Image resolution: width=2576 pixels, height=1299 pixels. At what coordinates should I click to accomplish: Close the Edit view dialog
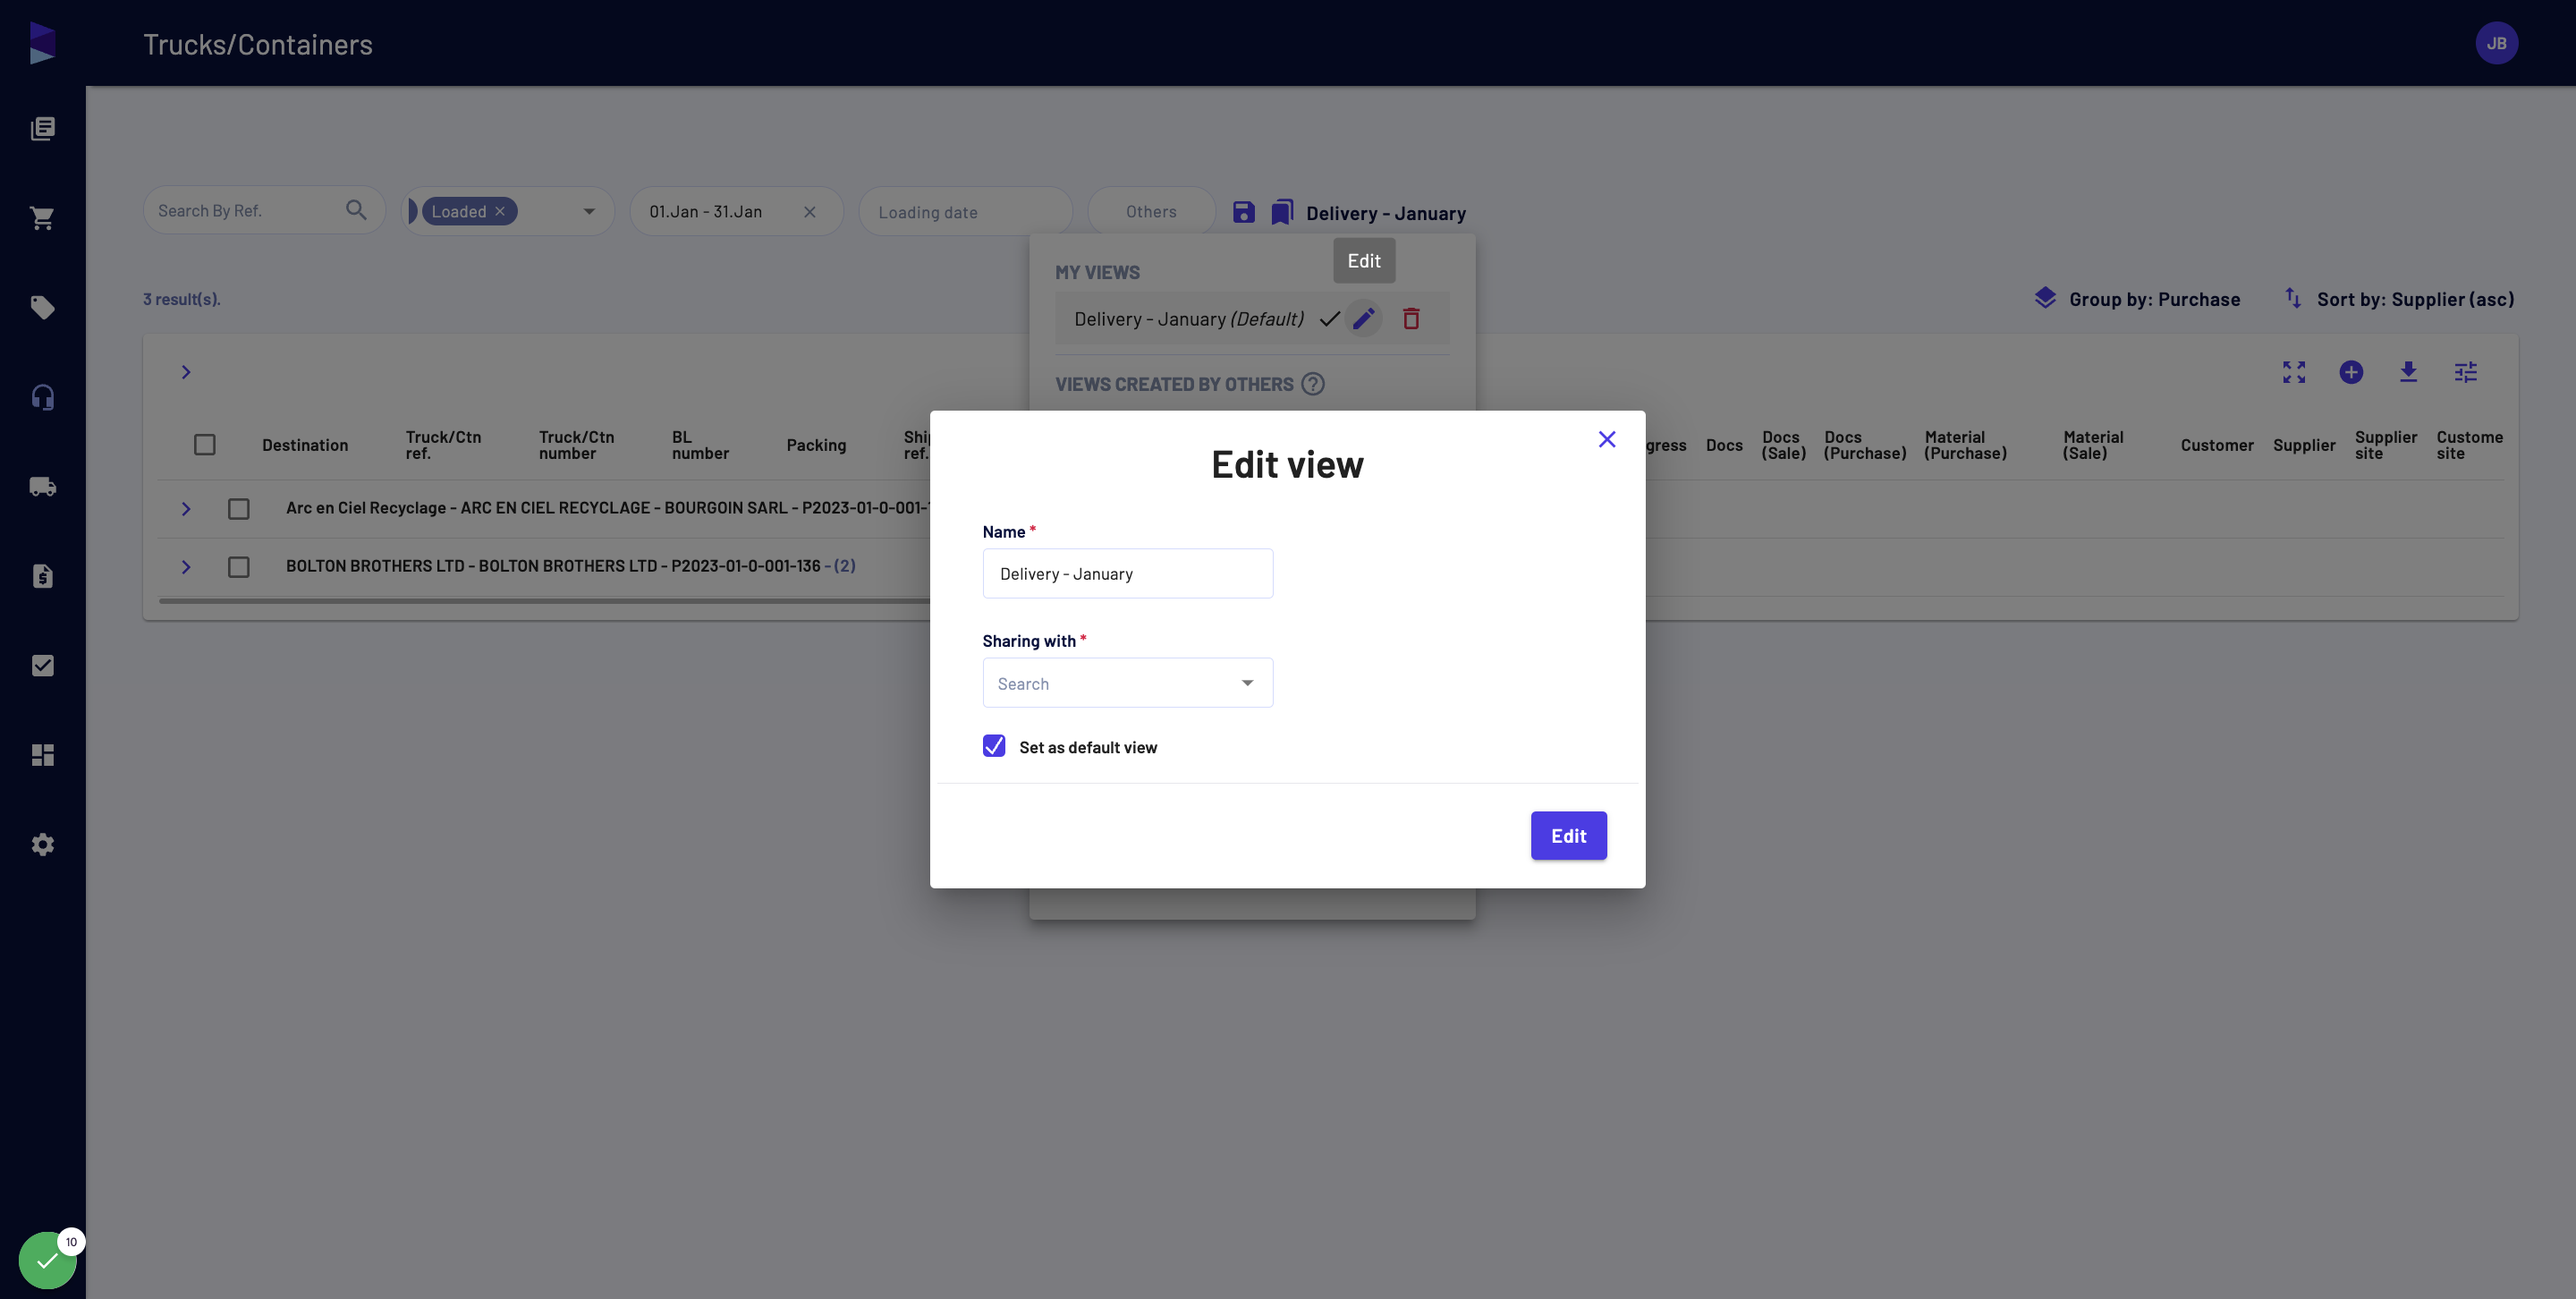click(1607, 439)
